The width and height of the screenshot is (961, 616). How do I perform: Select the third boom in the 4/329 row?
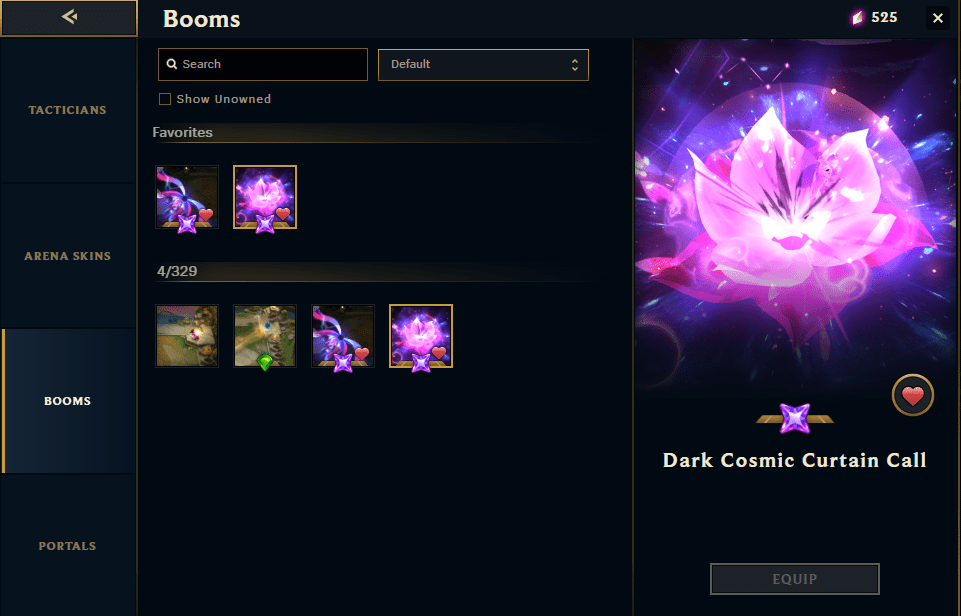(x=343, y=336)
